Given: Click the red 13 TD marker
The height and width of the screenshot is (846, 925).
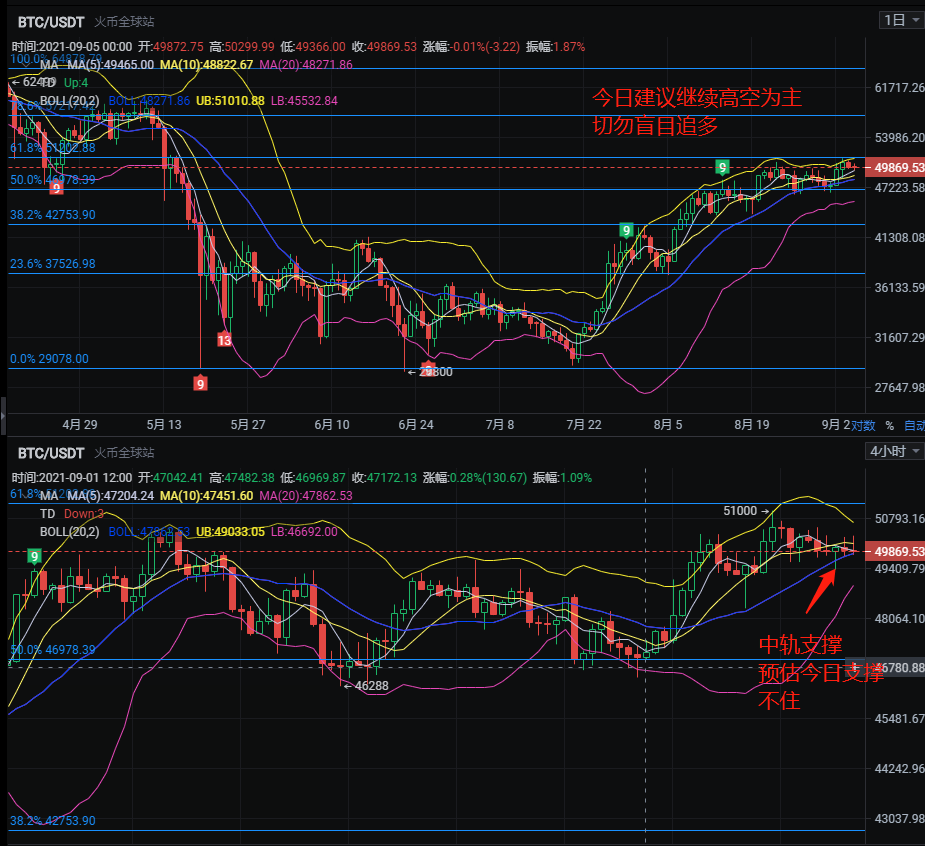Looking at the screenshot, I should (225, 340).
